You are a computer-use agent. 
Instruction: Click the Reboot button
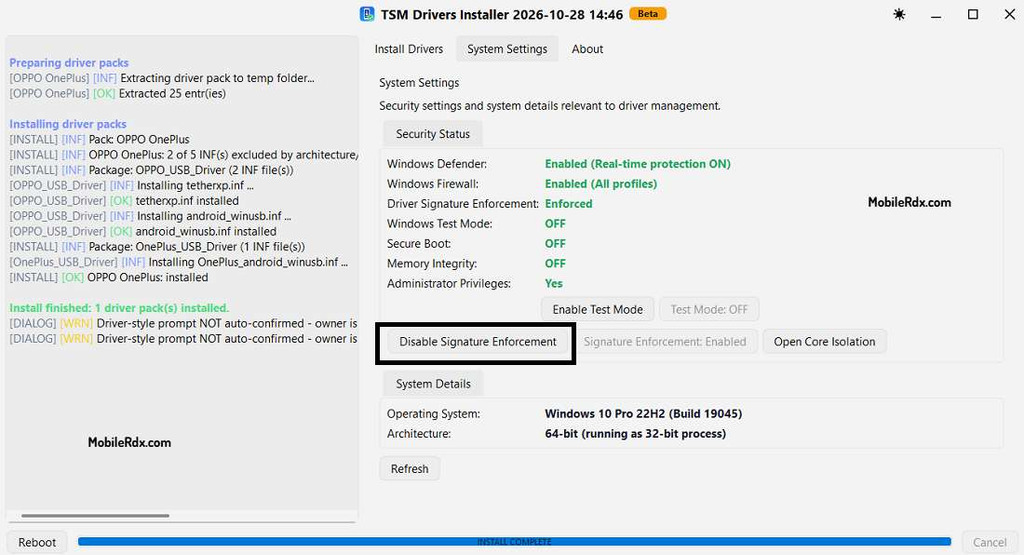pos(37,543)
